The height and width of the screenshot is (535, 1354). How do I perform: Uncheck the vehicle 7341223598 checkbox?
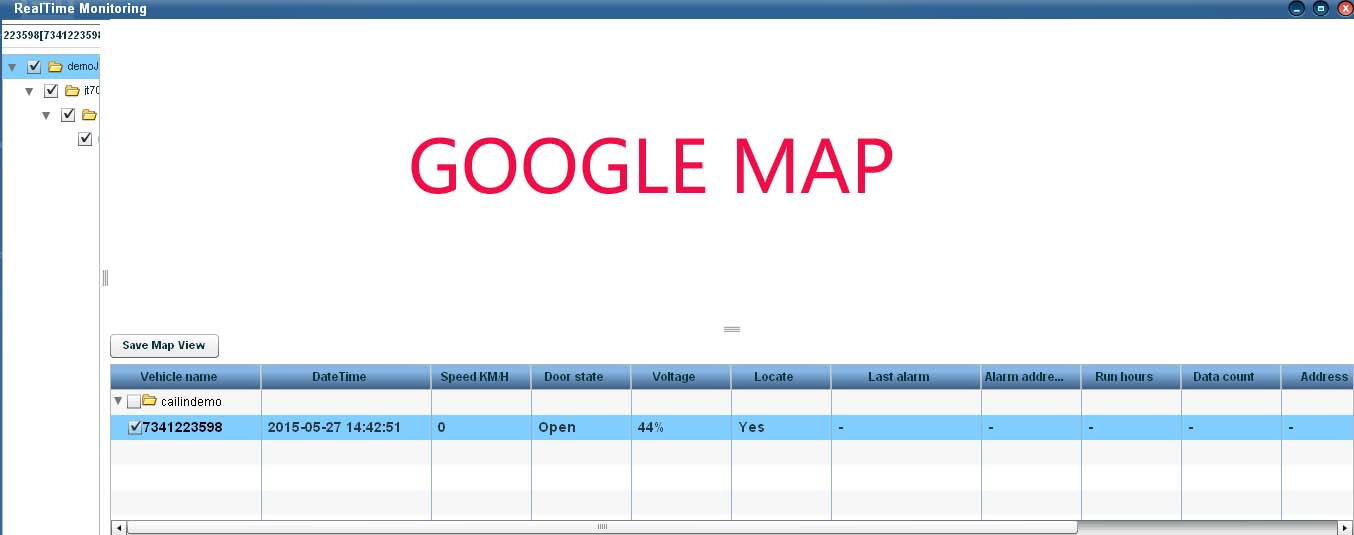pos(135,427)
